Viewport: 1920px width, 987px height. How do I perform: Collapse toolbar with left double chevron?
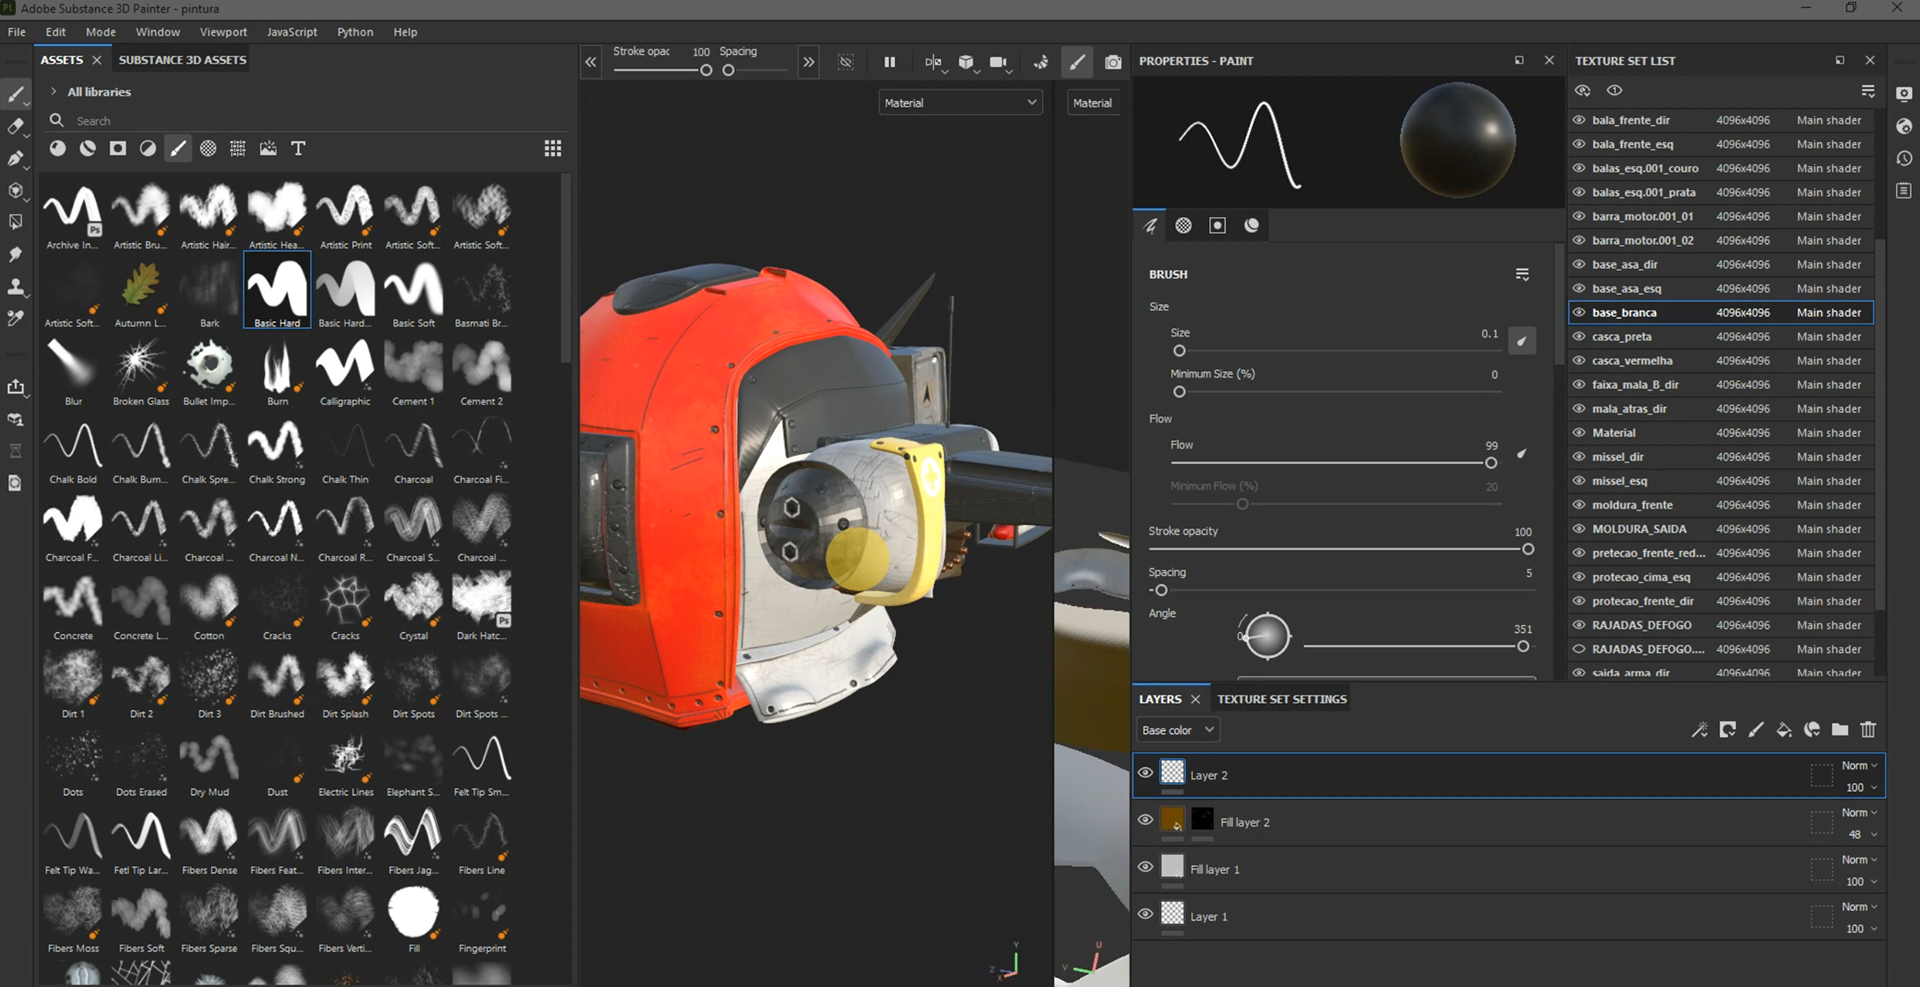591,62
